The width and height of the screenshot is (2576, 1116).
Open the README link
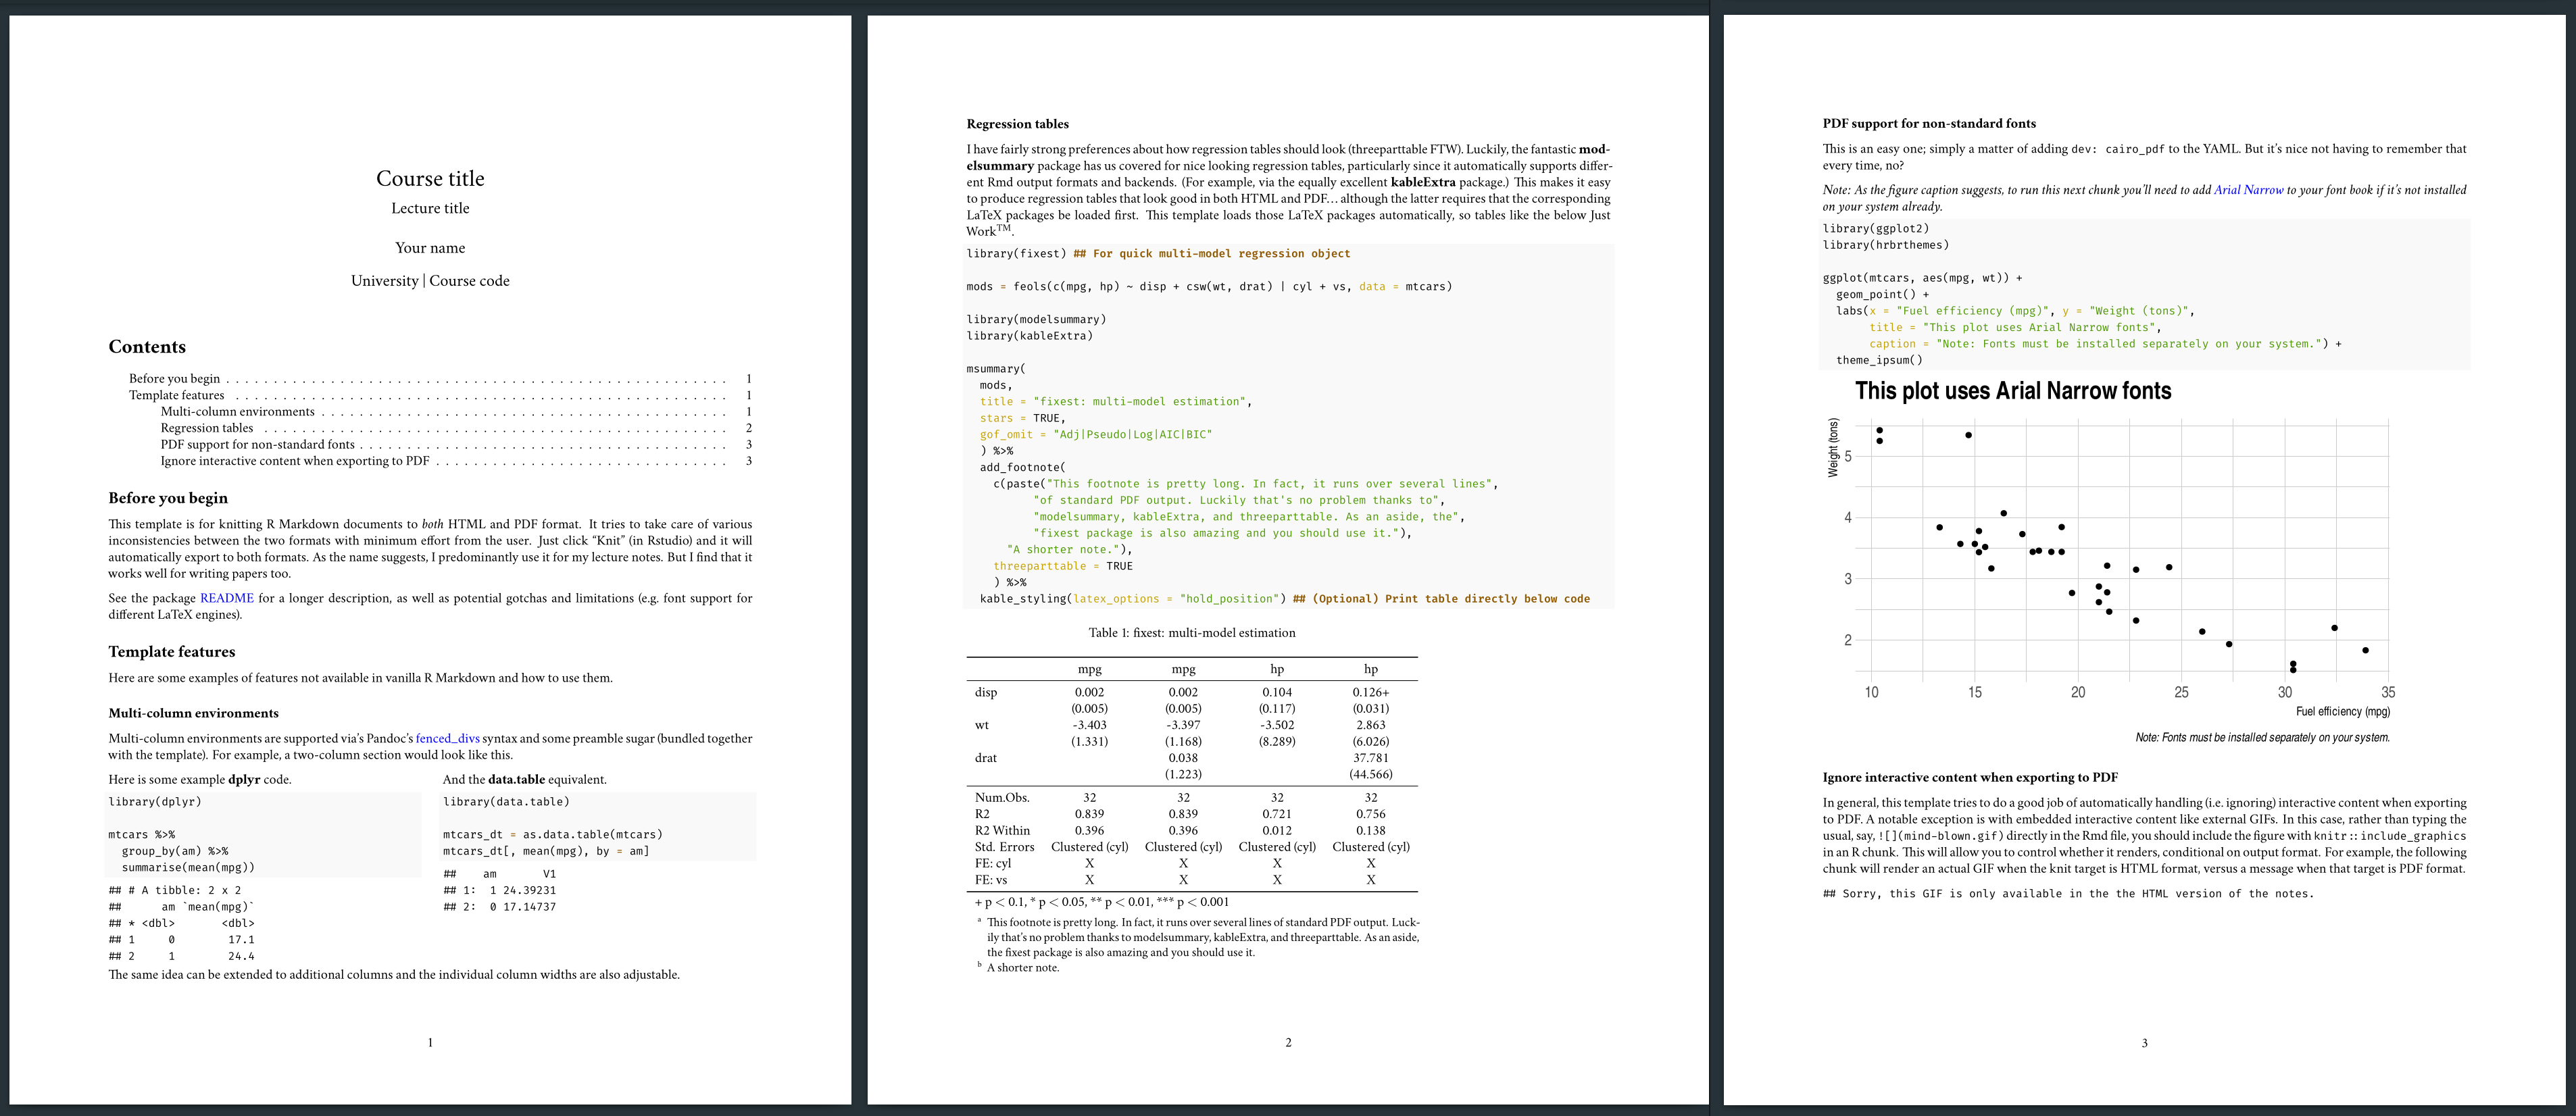point(226,598)
